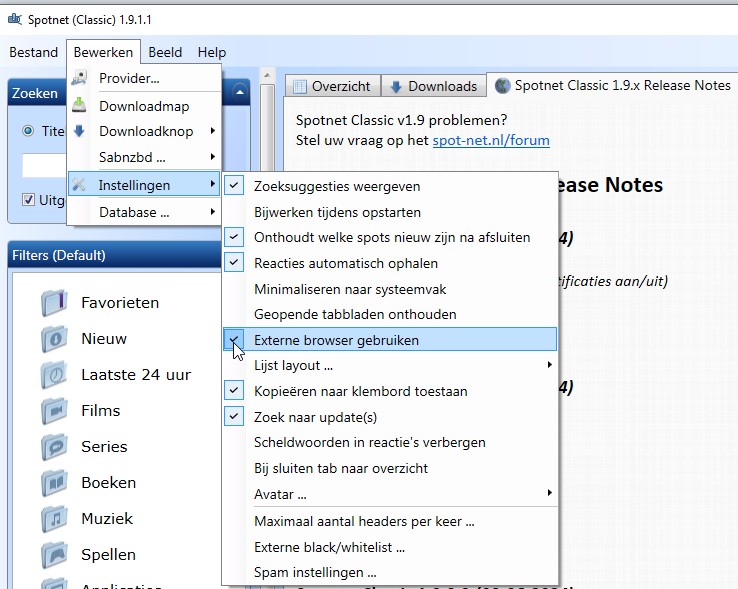
Task: Click the Filters (Default) panel header
Action: tap(115, 255)
